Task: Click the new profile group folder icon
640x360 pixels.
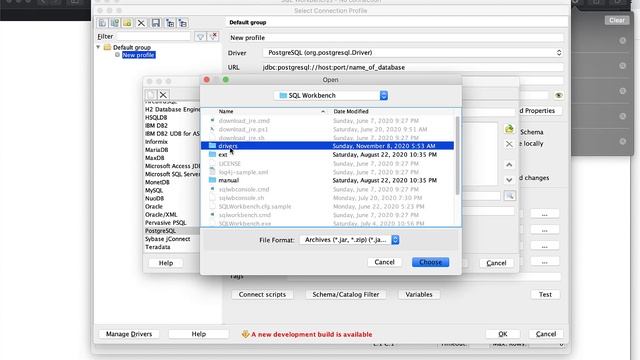Action: [x=127, y=23]
